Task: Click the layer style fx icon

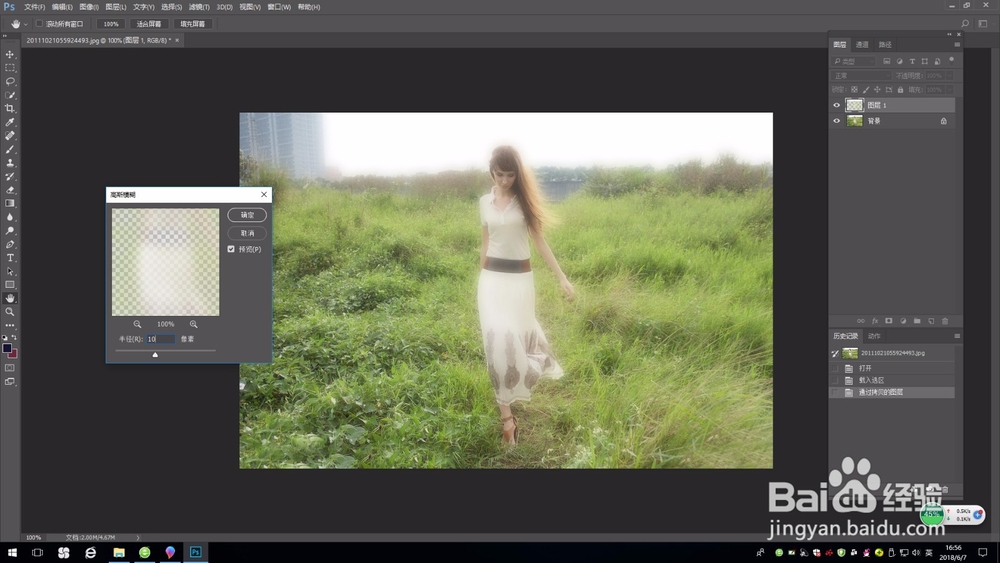Action: (875, 321)
